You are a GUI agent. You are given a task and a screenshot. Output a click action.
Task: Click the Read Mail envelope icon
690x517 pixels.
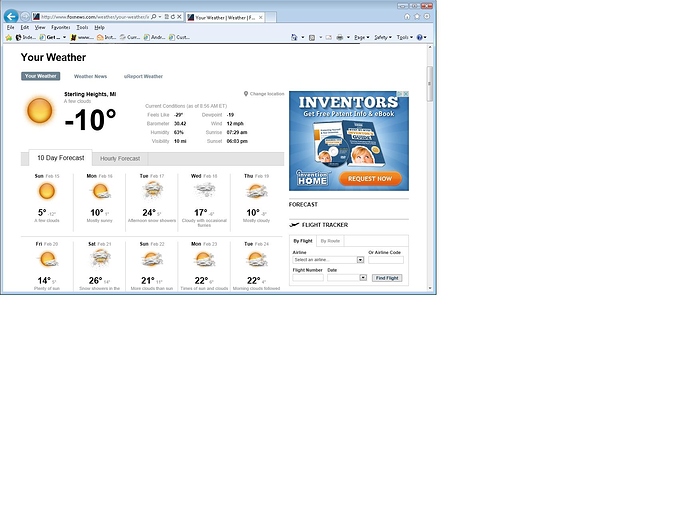point(329,37)
